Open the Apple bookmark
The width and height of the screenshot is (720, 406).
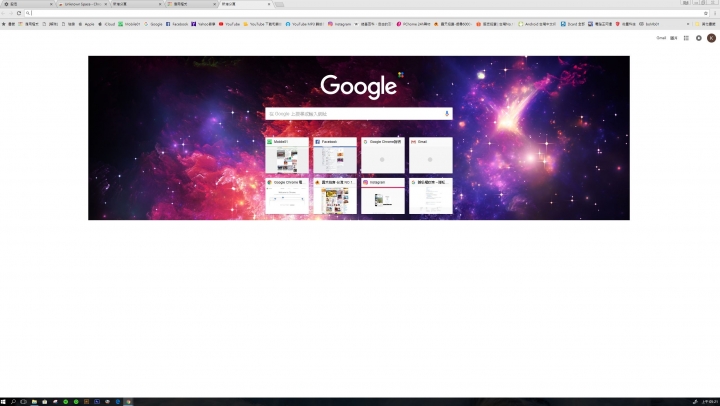click(86, 24)
